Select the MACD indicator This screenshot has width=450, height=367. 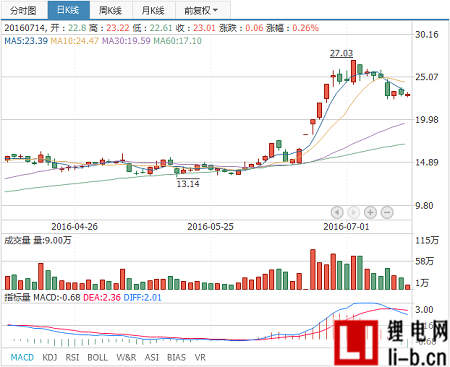click(22, 357)
